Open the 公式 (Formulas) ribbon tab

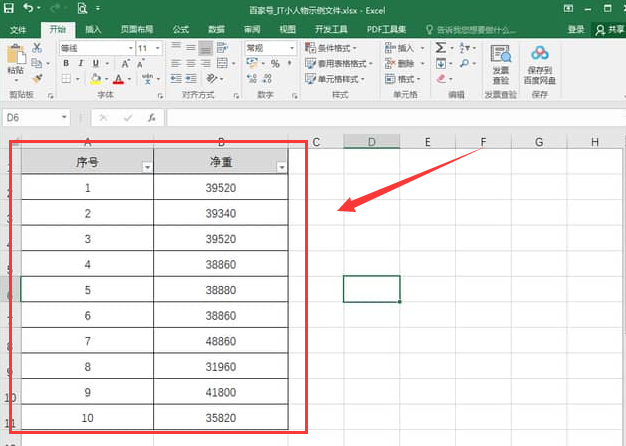coord(180,30)
